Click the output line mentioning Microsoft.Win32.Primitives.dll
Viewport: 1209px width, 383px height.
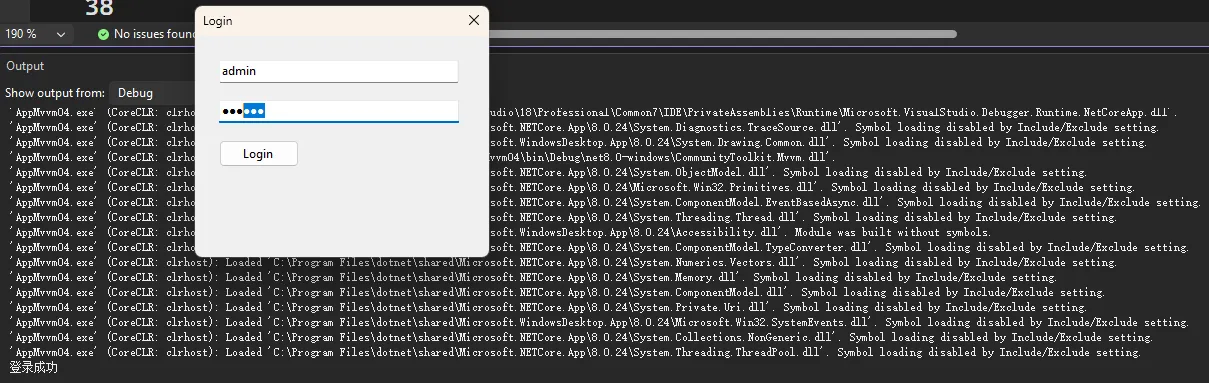[x=571, y=188]
